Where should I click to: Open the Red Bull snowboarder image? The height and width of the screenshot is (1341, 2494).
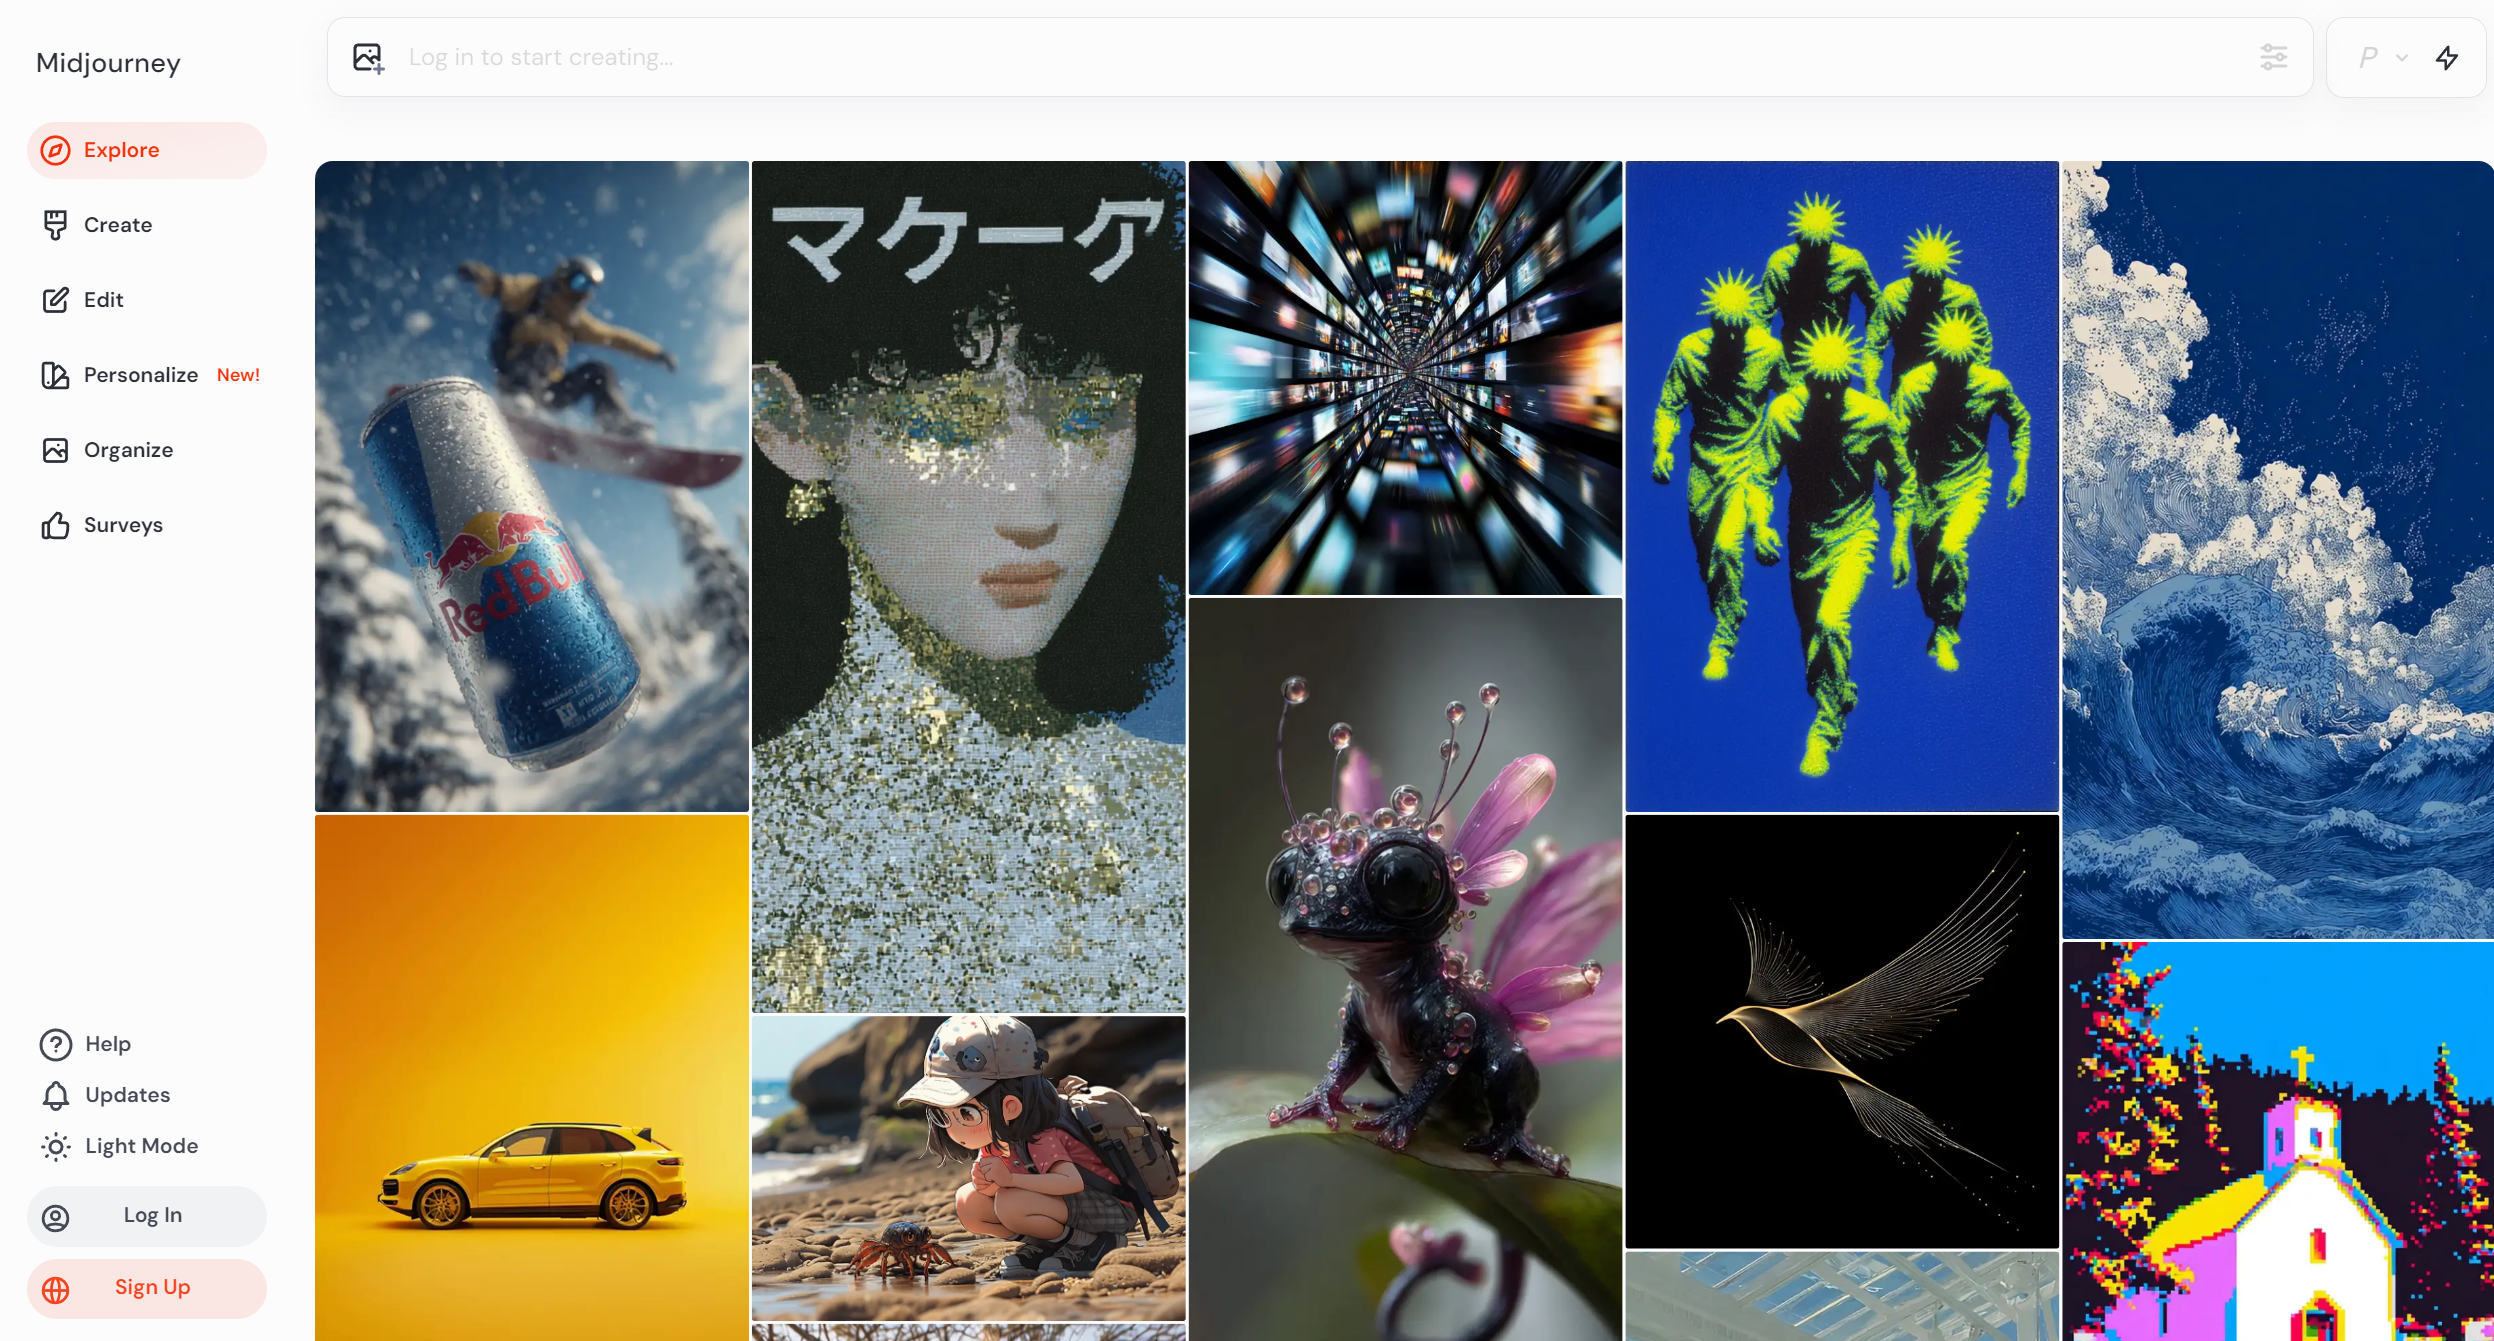532,486
